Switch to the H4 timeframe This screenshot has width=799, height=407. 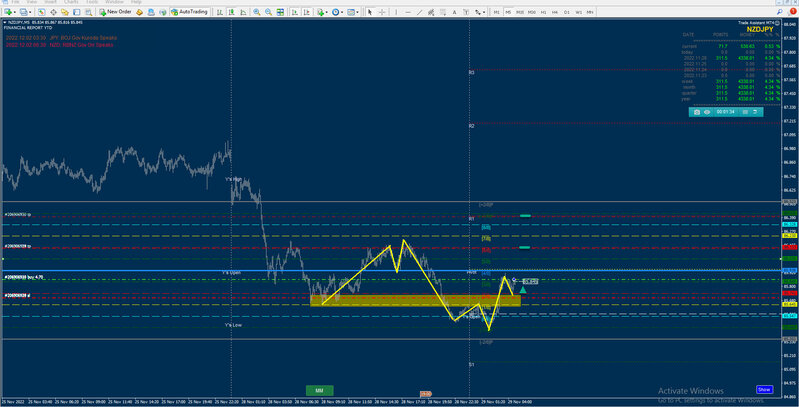(555, 12)
